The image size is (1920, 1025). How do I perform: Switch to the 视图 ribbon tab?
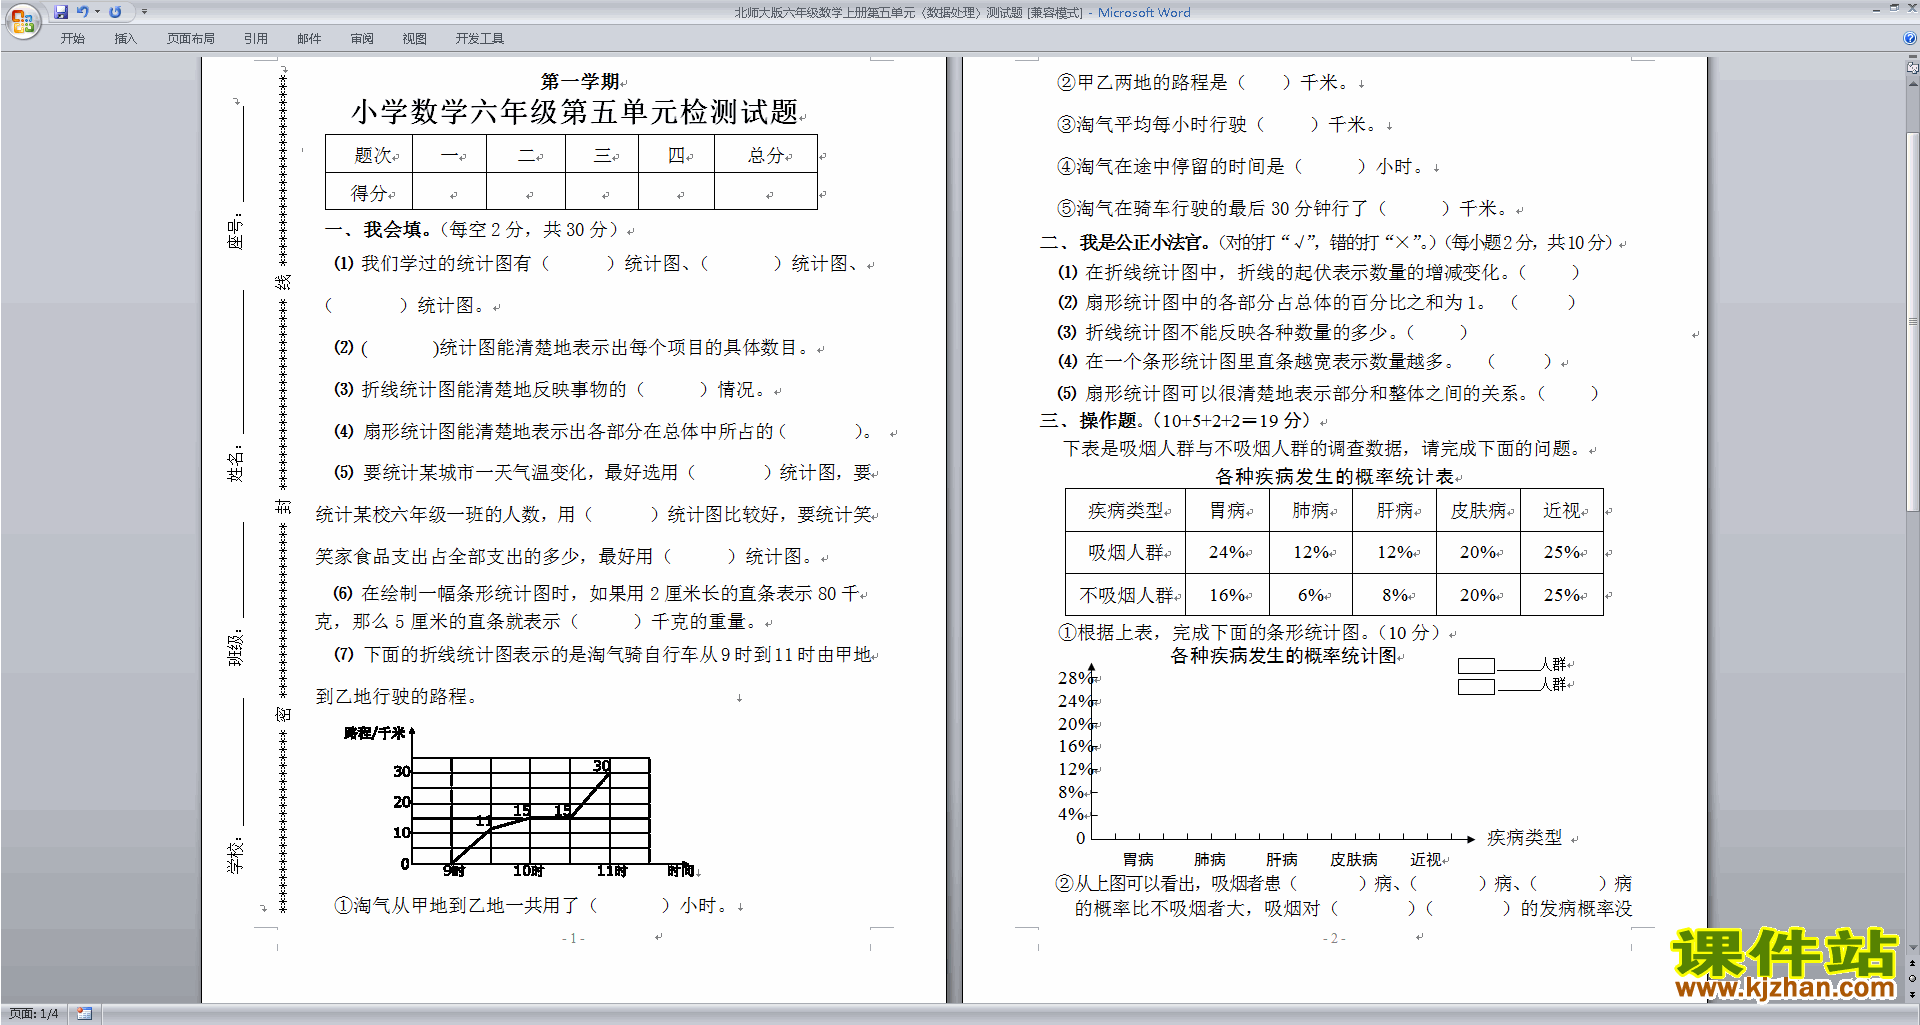tap(415, 38)
